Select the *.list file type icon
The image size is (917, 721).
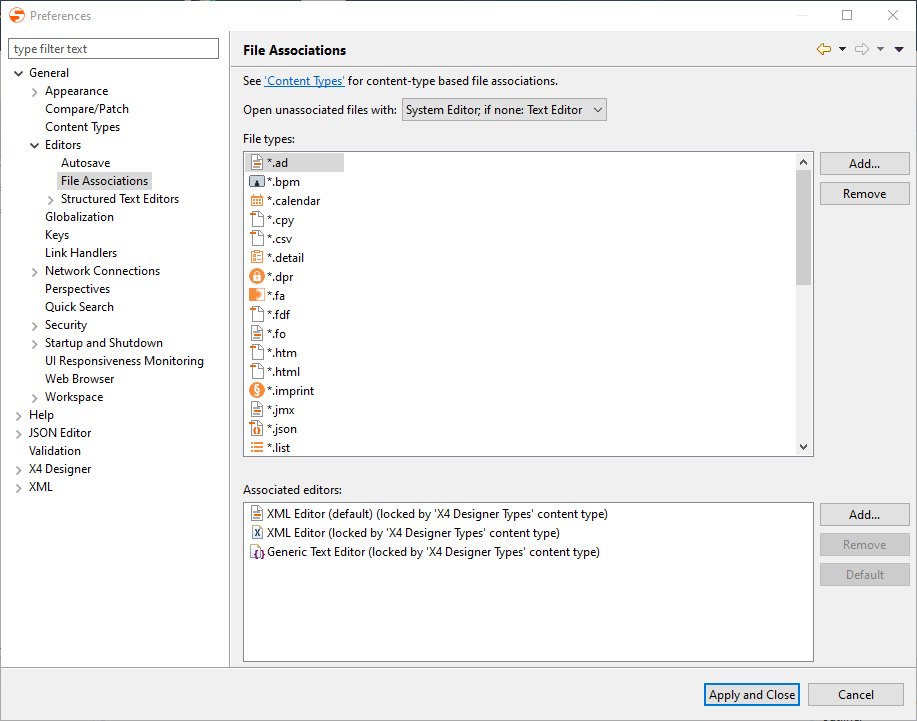pos(256,448)
